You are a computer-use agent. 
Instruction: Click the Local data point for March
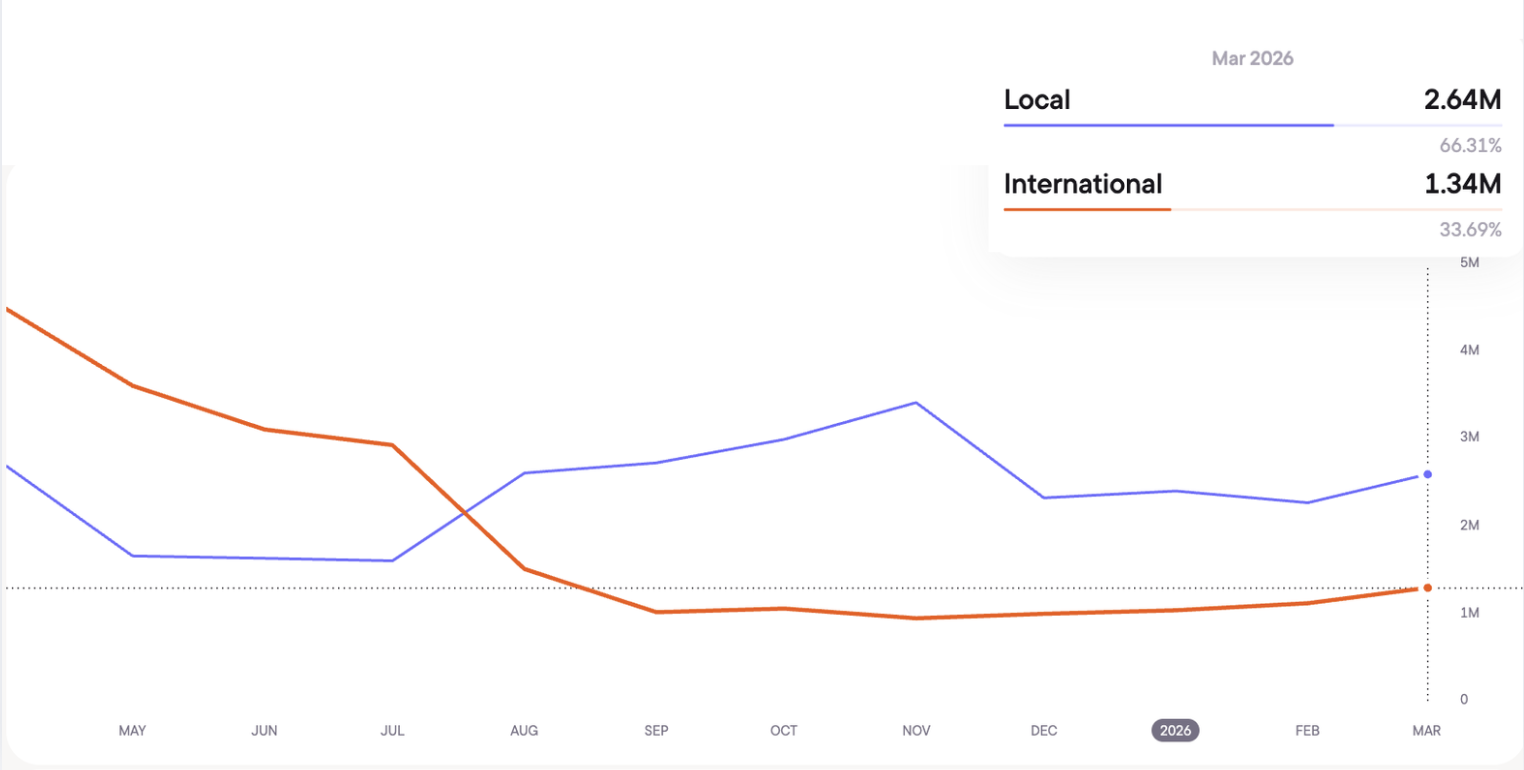point(1427,474)
